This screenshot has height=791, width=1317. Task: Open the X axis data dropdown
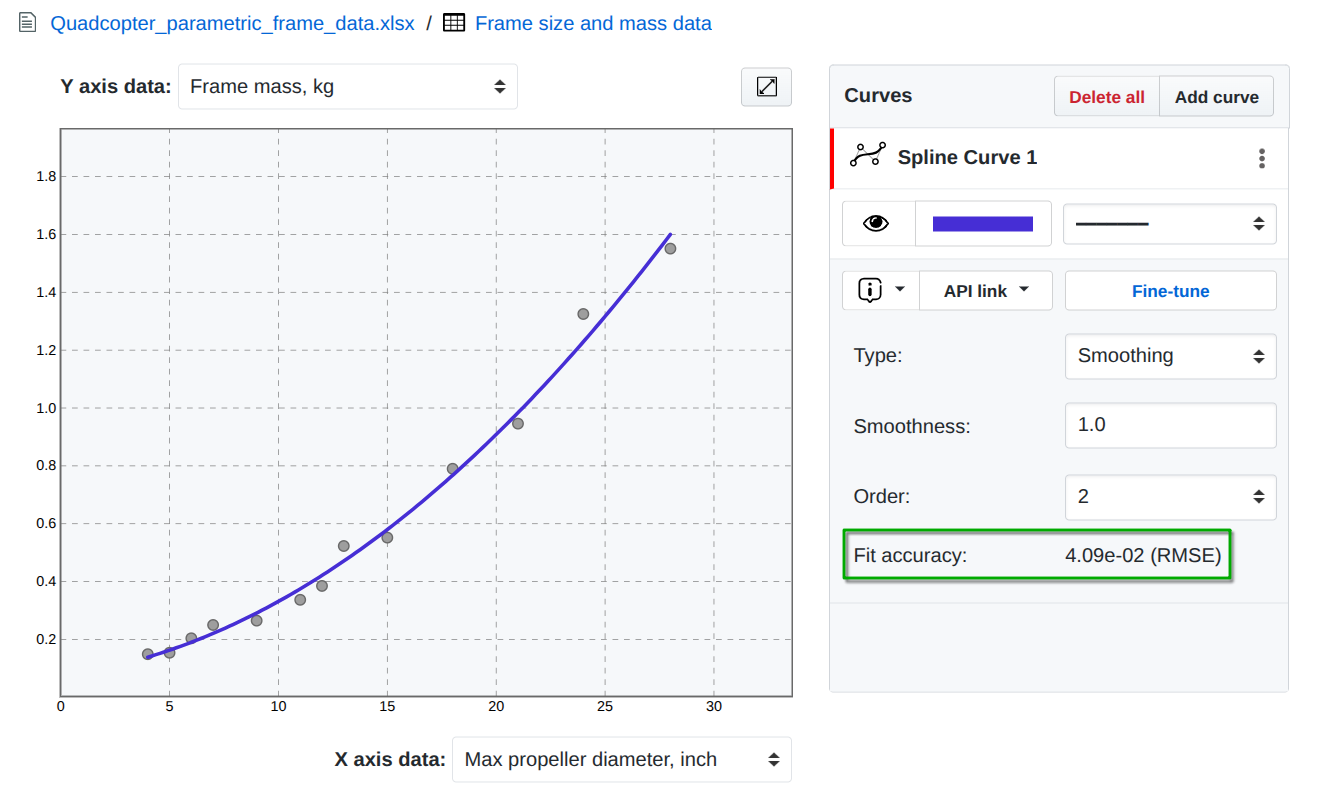pos(621,760)
